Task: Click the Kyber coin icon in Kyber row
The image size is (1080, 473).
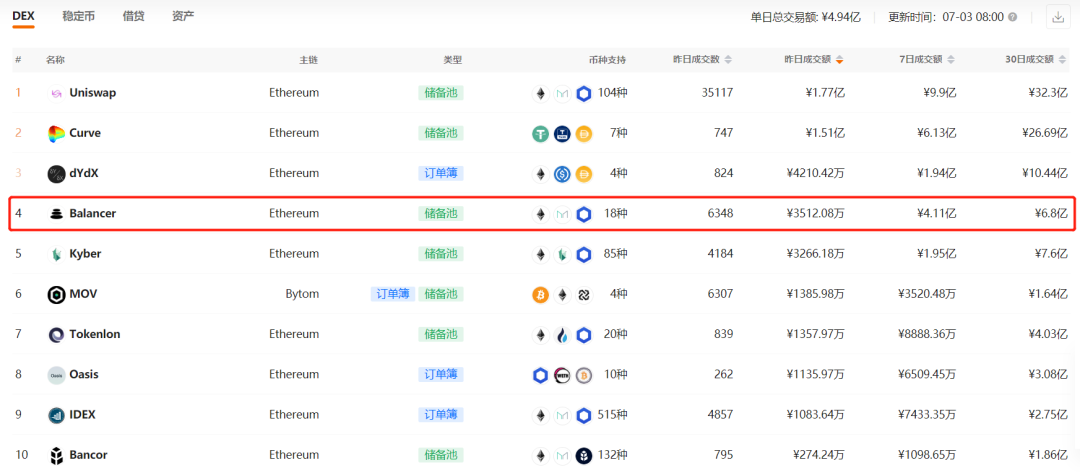Action: point(563,255)
